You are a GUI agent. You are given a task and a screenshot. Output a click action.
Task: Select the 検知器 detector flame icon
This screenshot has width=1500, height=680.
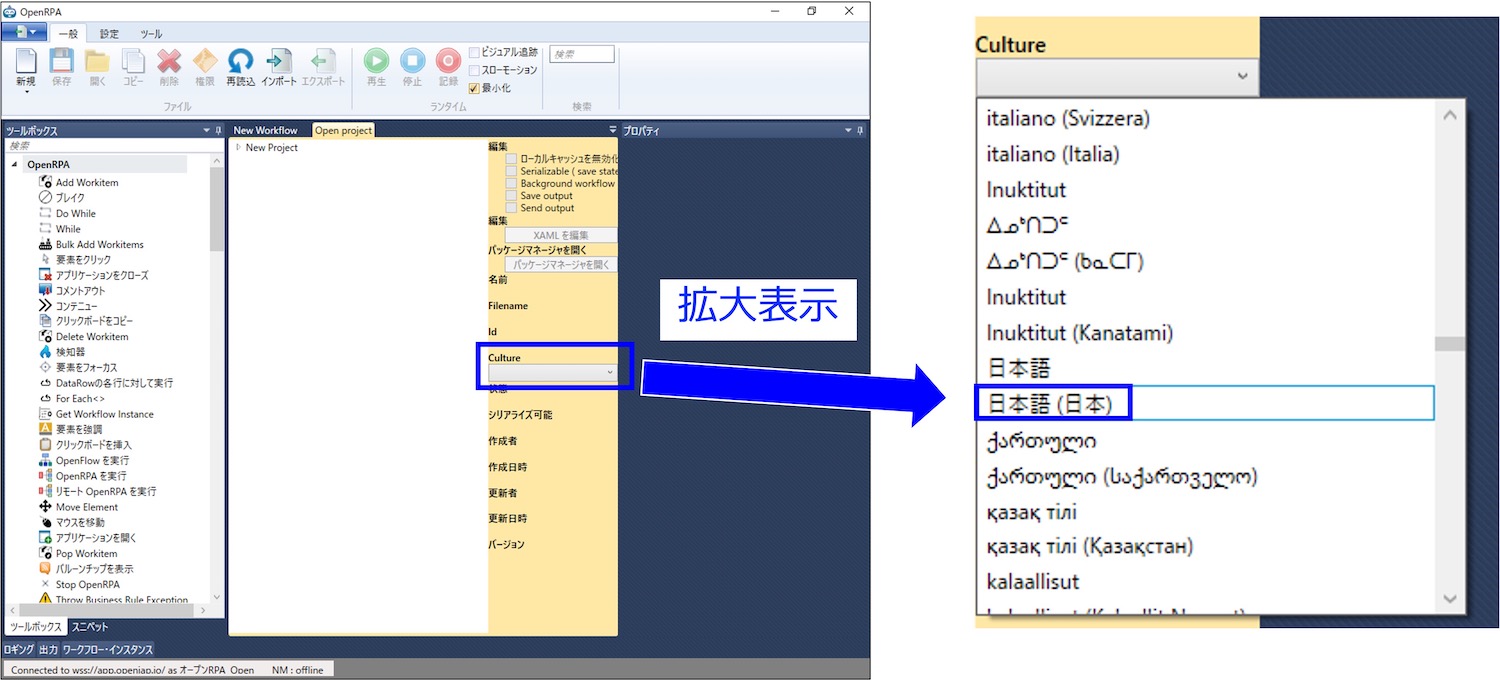[x=45, y=352]
